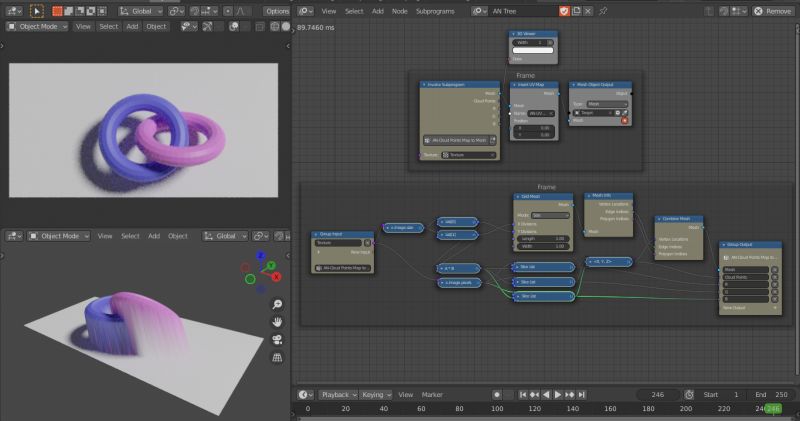Toggle snapping magnet in top header
This screenshot has width=800, height=421.
point(194,11)
